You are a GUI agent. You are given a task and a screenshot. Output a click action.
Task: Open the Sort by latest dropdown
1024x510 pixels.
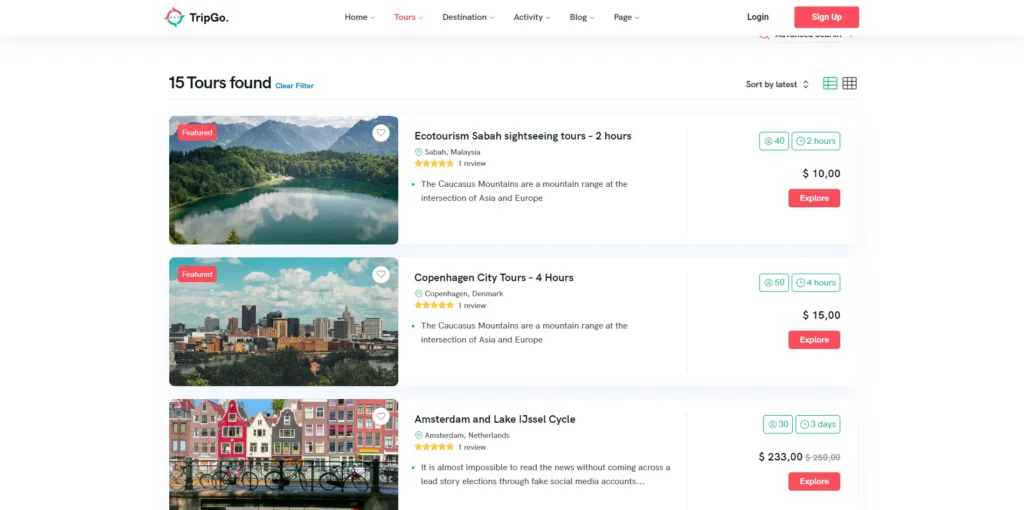777,84
